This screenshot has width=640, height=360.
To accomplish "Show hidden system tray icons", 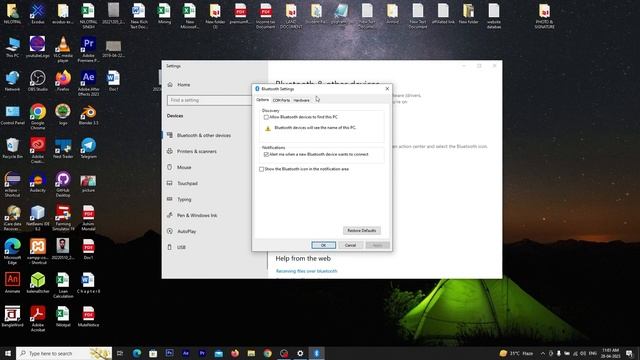I will 542,353.
